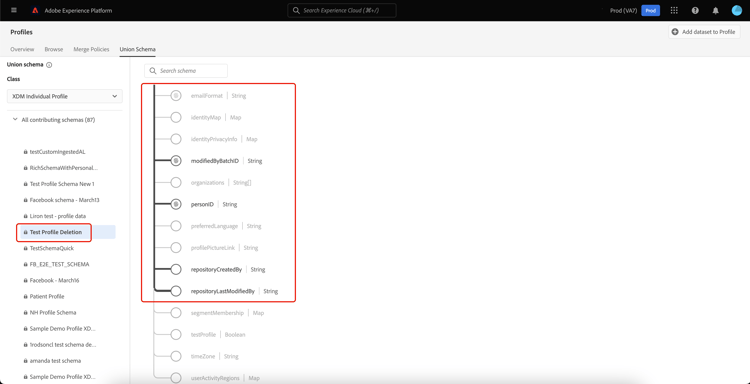Click the Adobe Experience Platform title
Viewport: 750px width, 384px height.
pyautogui.click(x=78, y=11)
